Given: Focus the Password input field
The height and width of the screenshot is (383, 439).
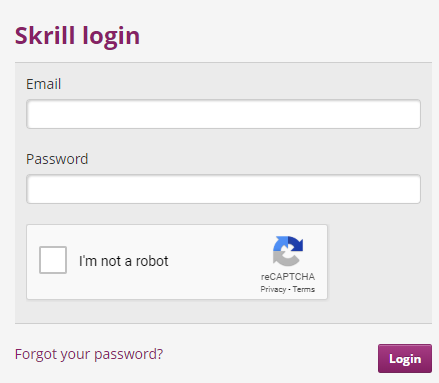Looking at the screenshot, I should point(223,189).
